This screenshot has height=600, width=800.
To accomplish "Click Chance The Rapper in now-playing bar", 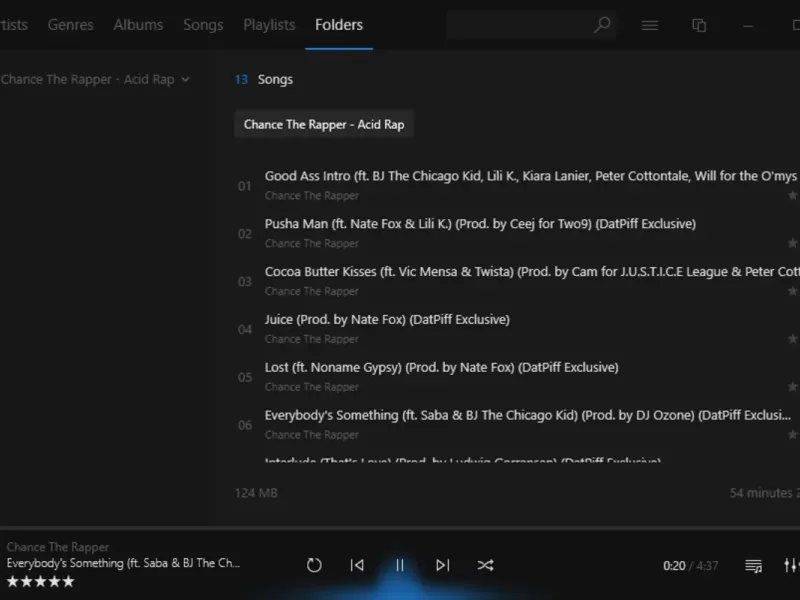I will coord(58,547).
